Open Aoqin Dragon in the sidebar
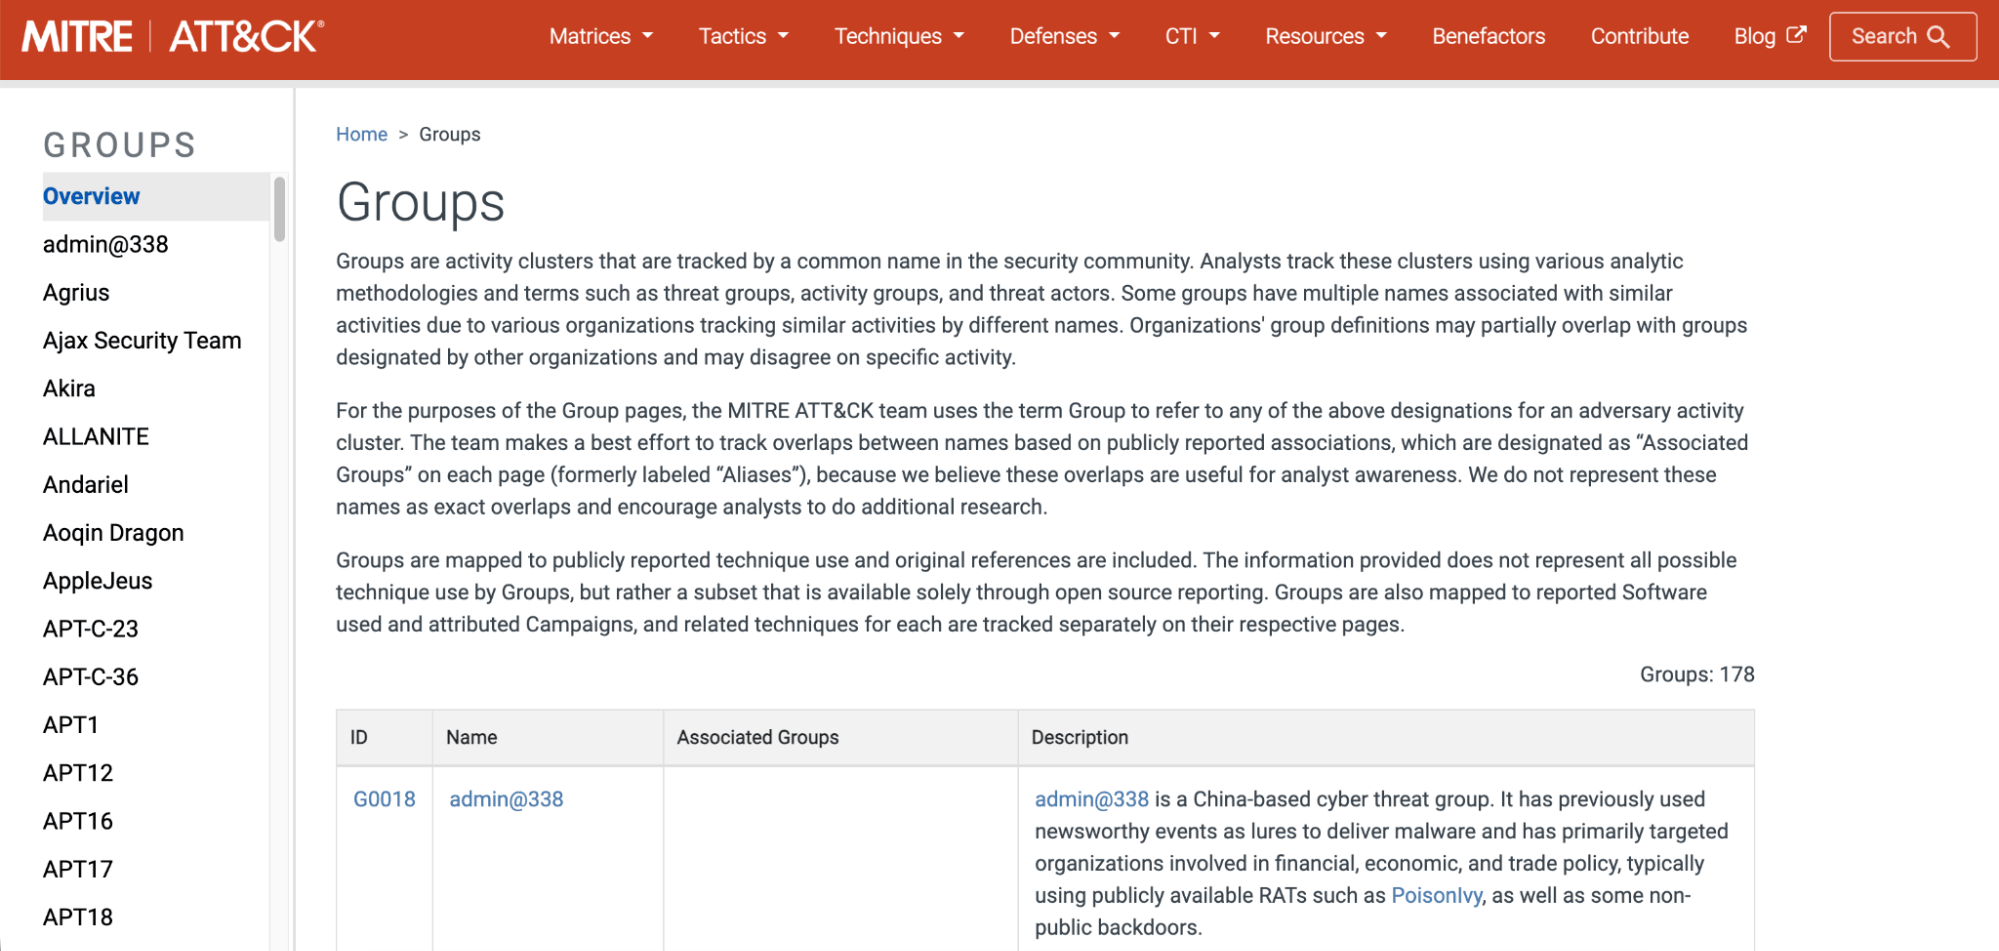 [x=113, y=533]
